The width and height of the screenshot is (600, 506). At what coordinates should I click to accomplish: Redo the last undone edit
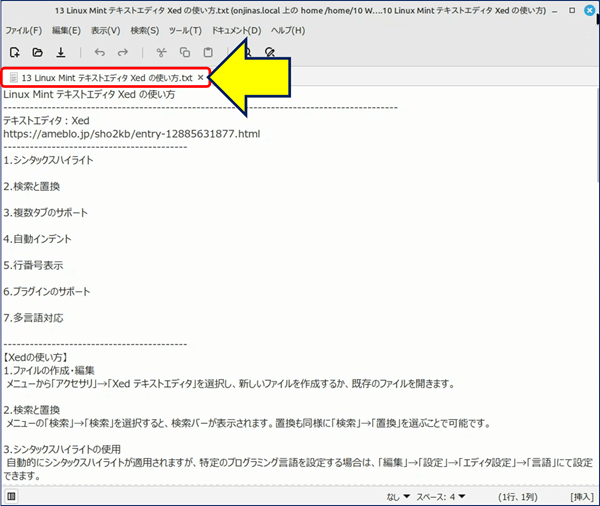(123, 52)
